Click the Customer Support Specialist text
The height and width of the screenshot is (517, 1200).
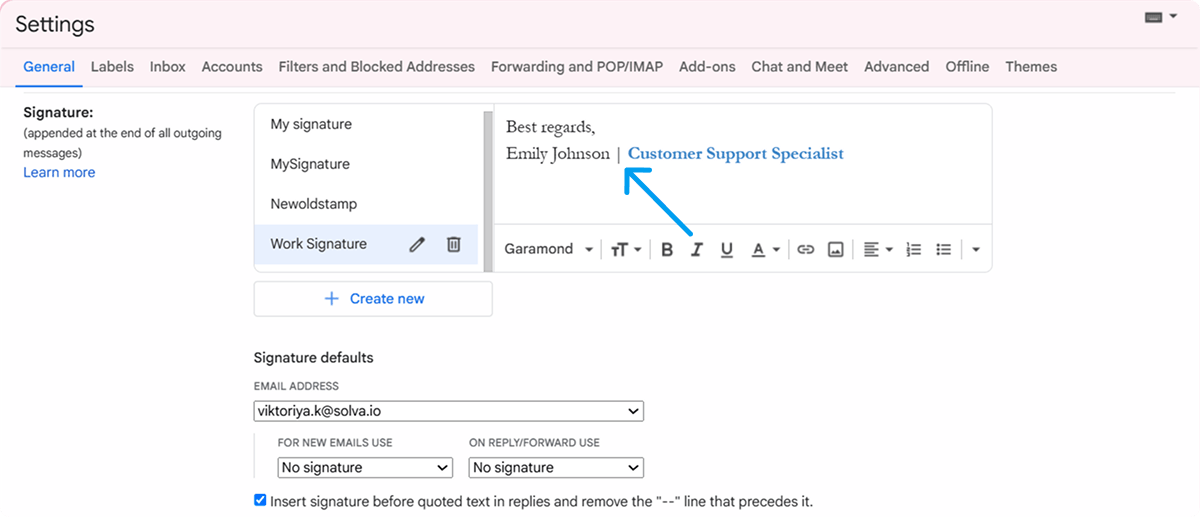tap(736, 154)
